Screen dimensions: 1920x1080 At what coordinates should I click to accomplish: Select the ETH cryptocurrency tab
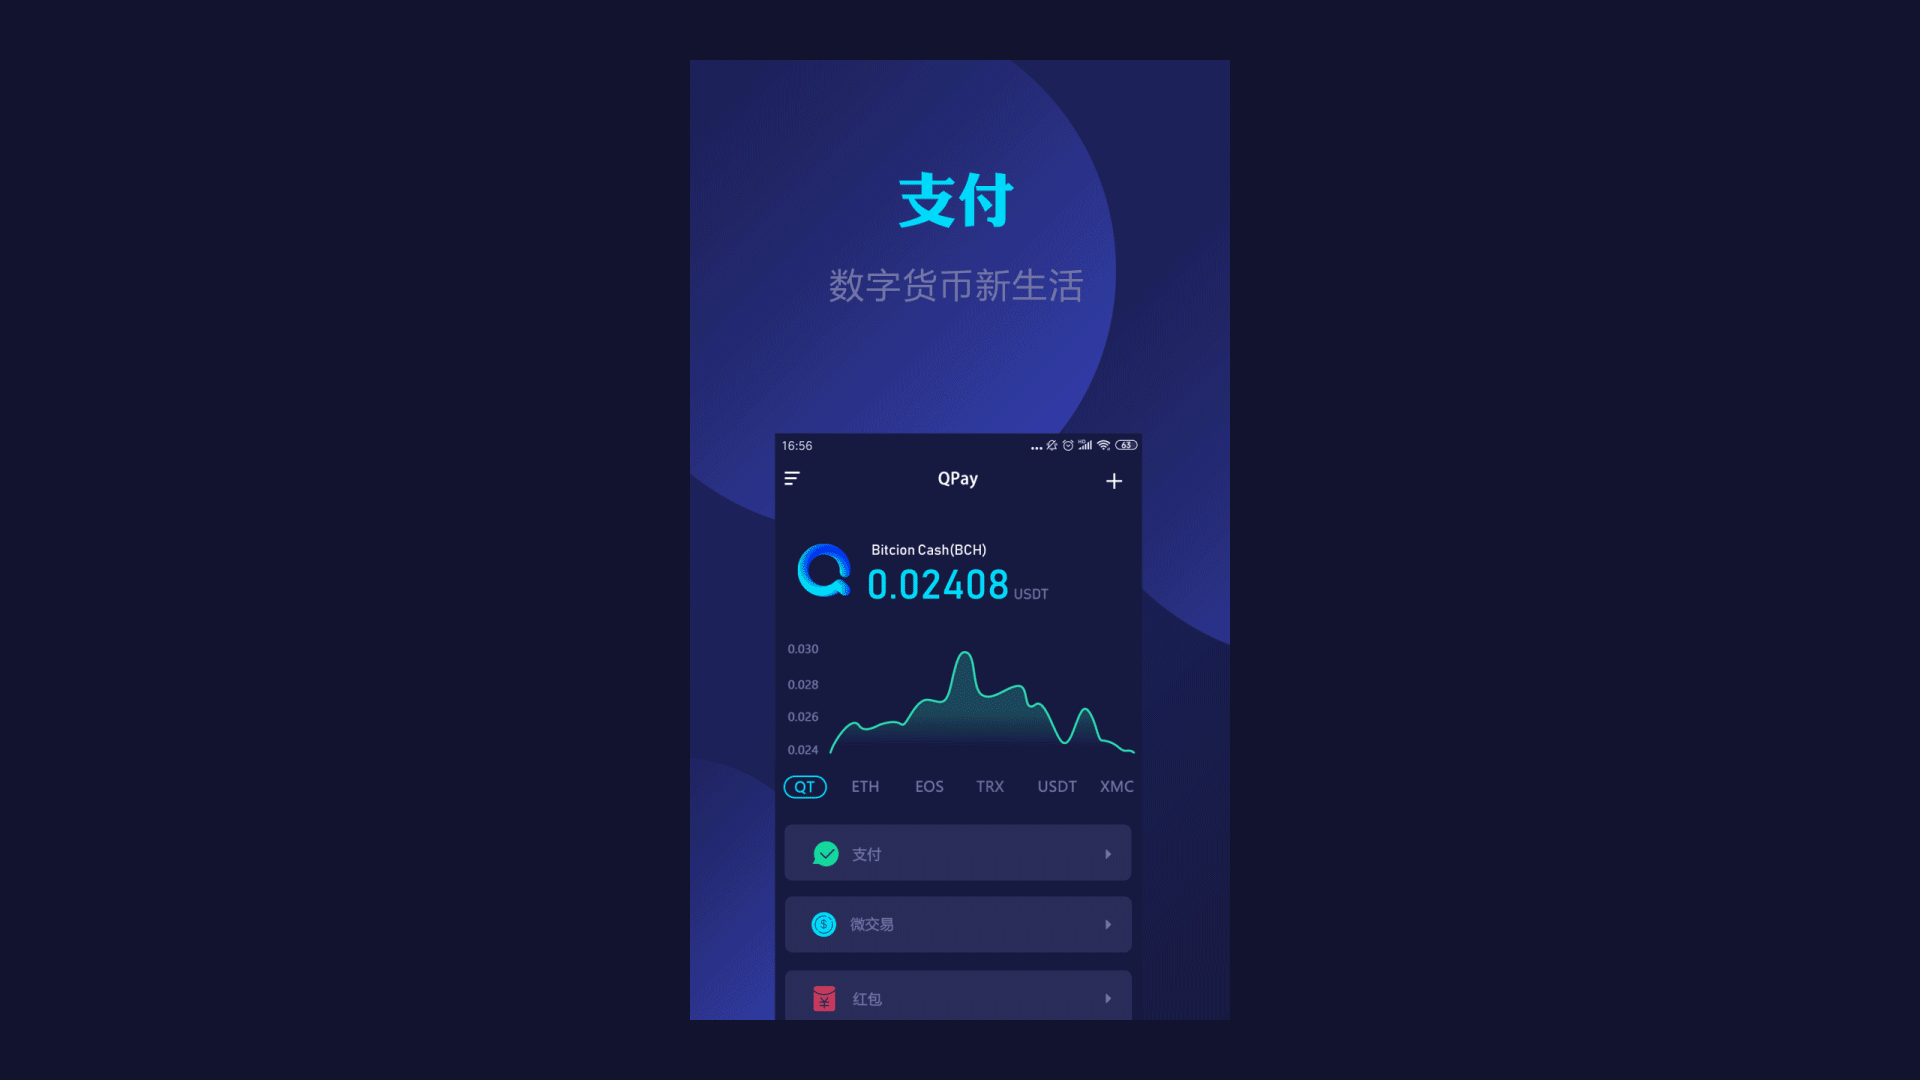[x=864, y=786]
